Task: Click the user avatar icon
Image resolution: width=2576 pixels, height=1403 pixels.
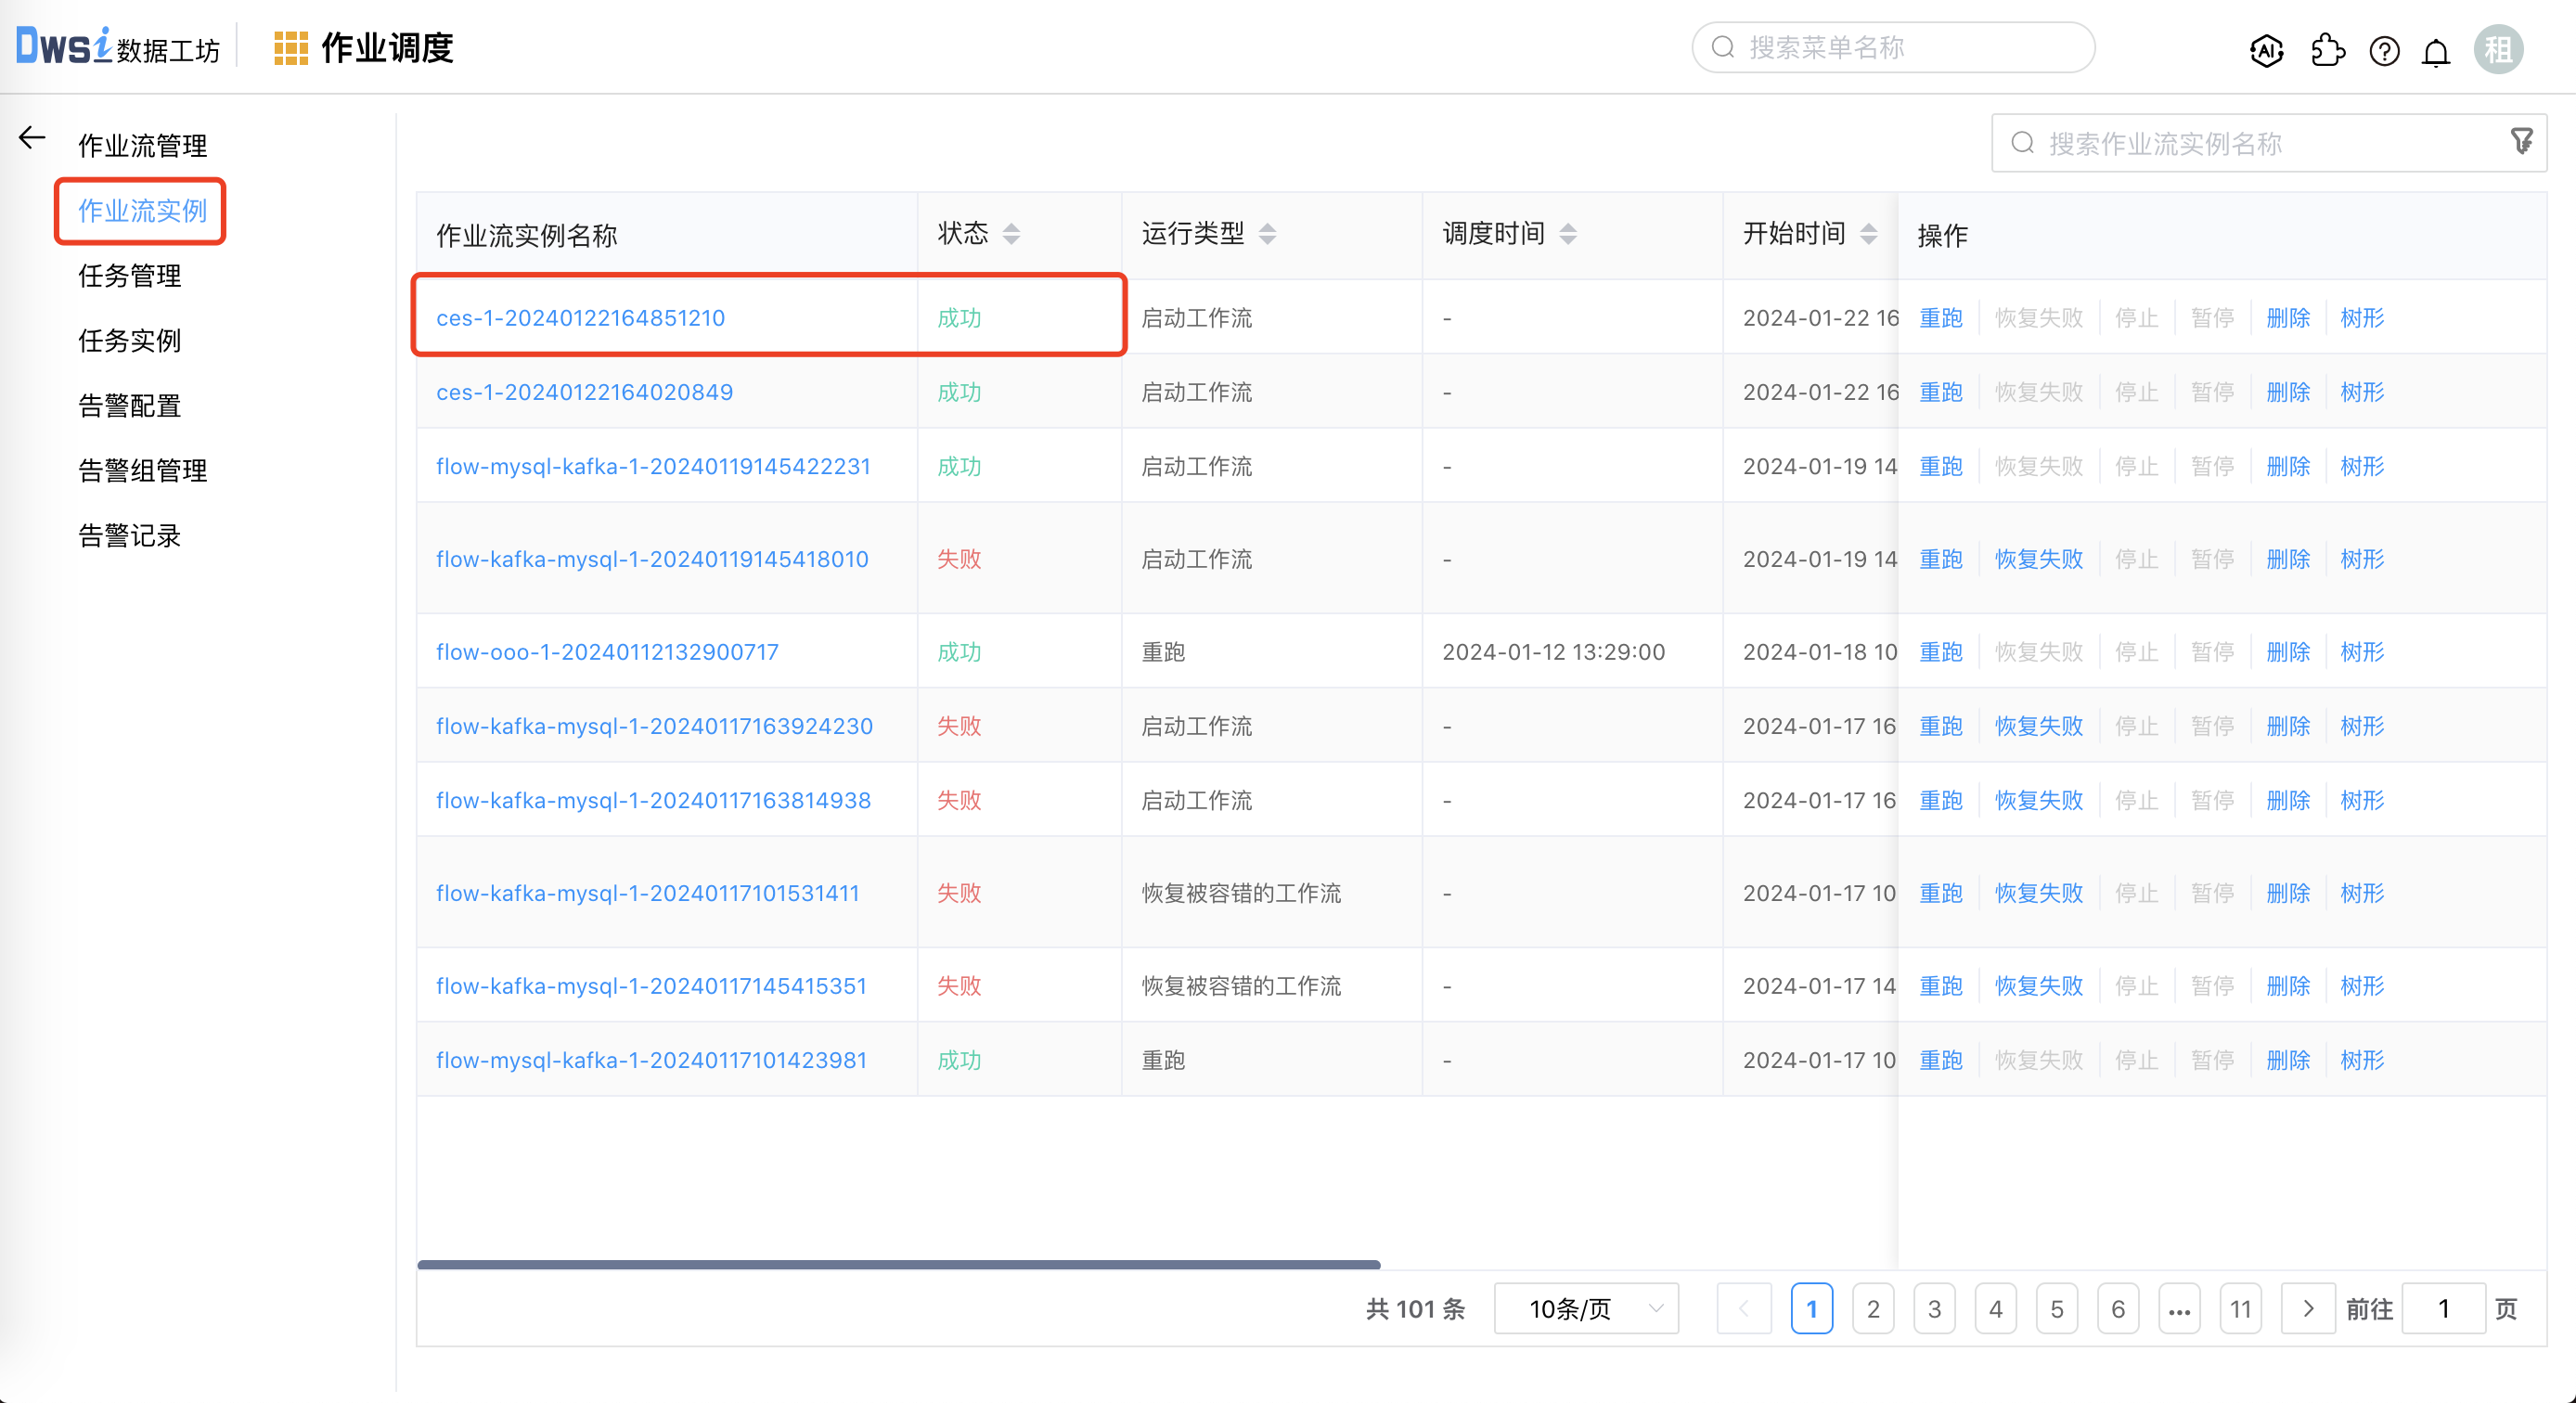Action: (2498, 50)
